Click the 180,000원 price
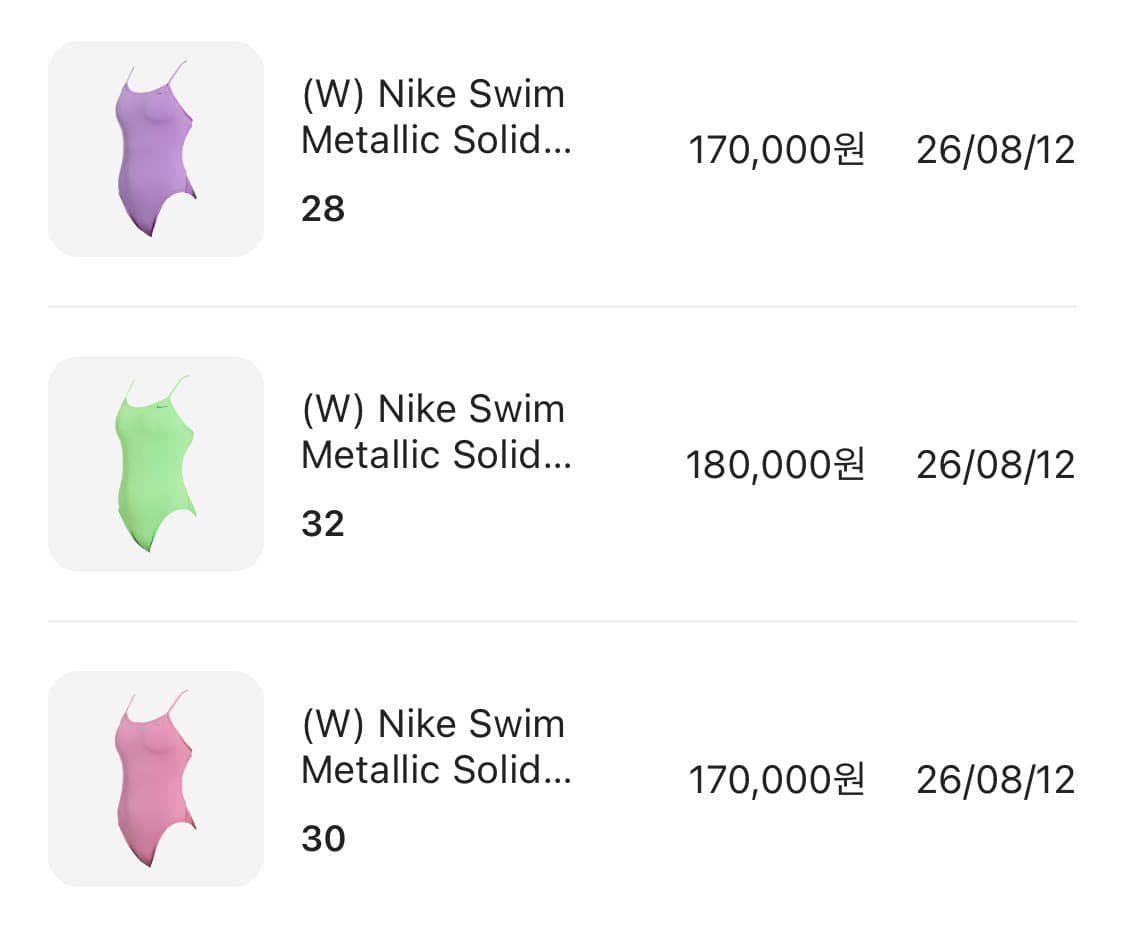Screen dimensions: 1125x932 pyautogui.click(x=775, y=465)
